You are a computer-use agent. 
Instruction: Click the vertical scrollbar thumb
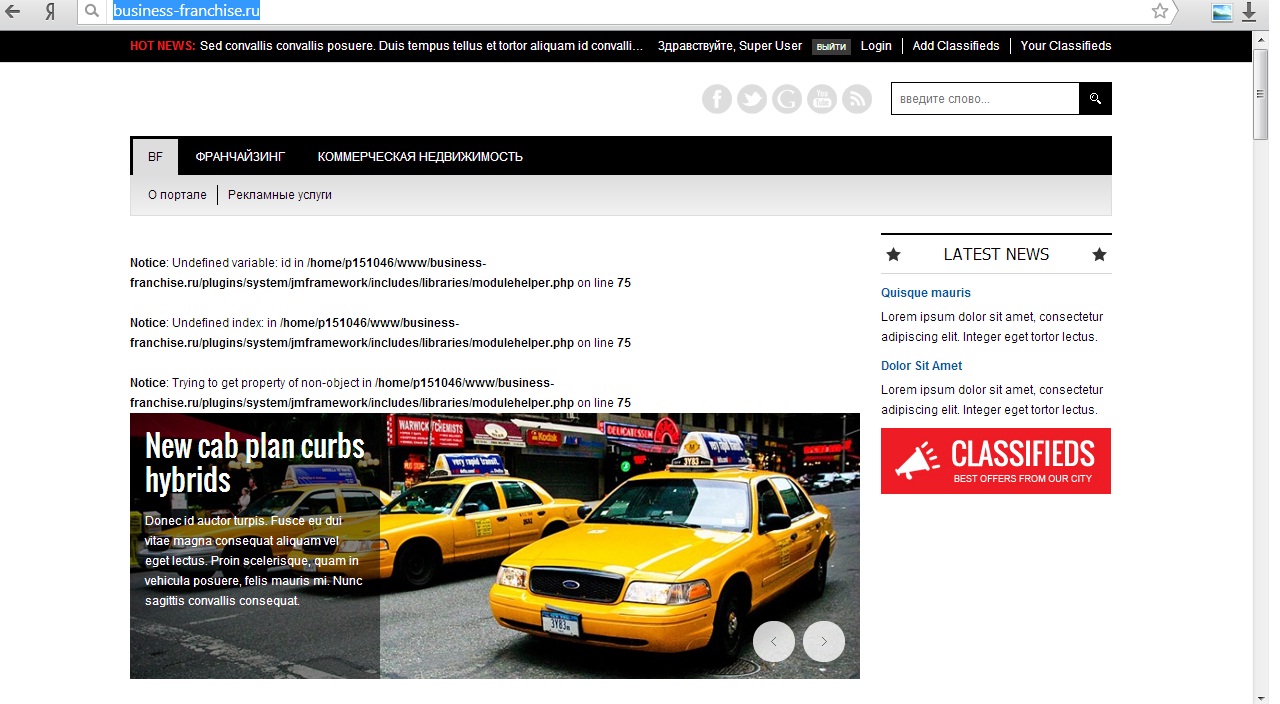click(1261, 95)
